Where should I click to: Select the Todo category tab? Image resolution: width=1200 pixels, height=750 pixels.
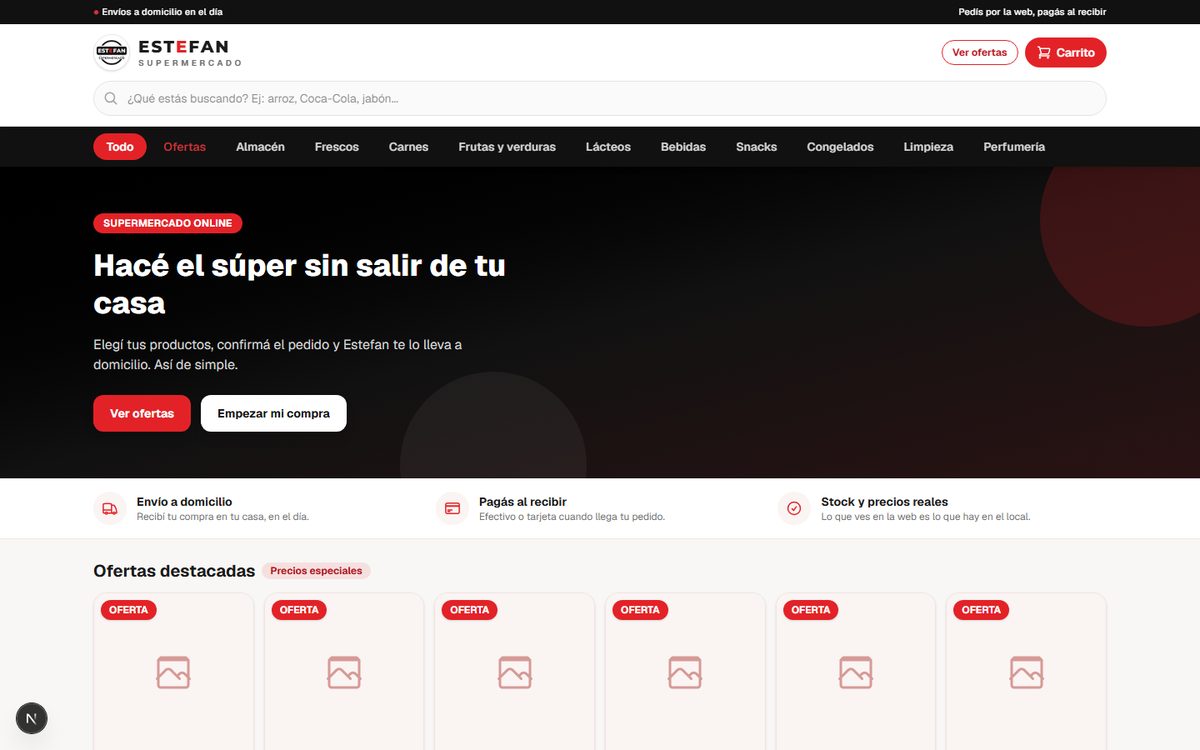(x=120, y=147)
